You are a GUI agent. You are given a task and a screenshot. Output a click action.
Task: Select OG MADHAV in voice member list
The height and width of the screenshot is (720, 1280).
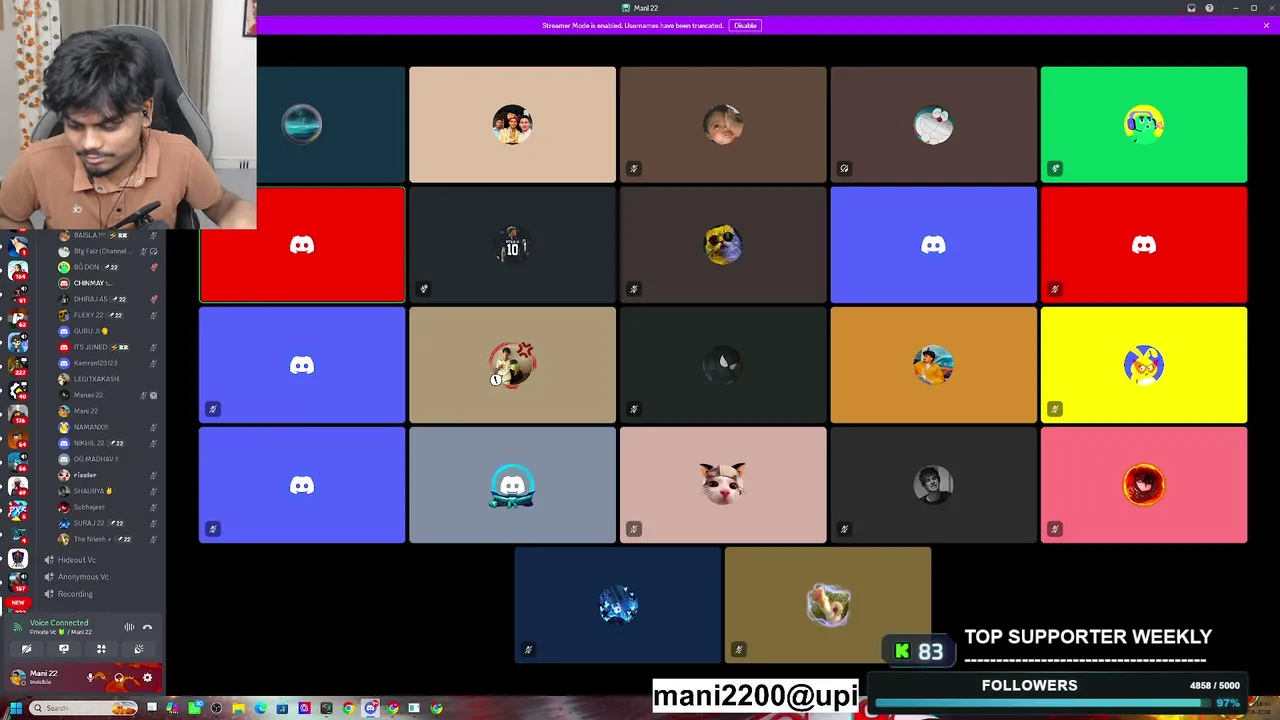point(107,459)
